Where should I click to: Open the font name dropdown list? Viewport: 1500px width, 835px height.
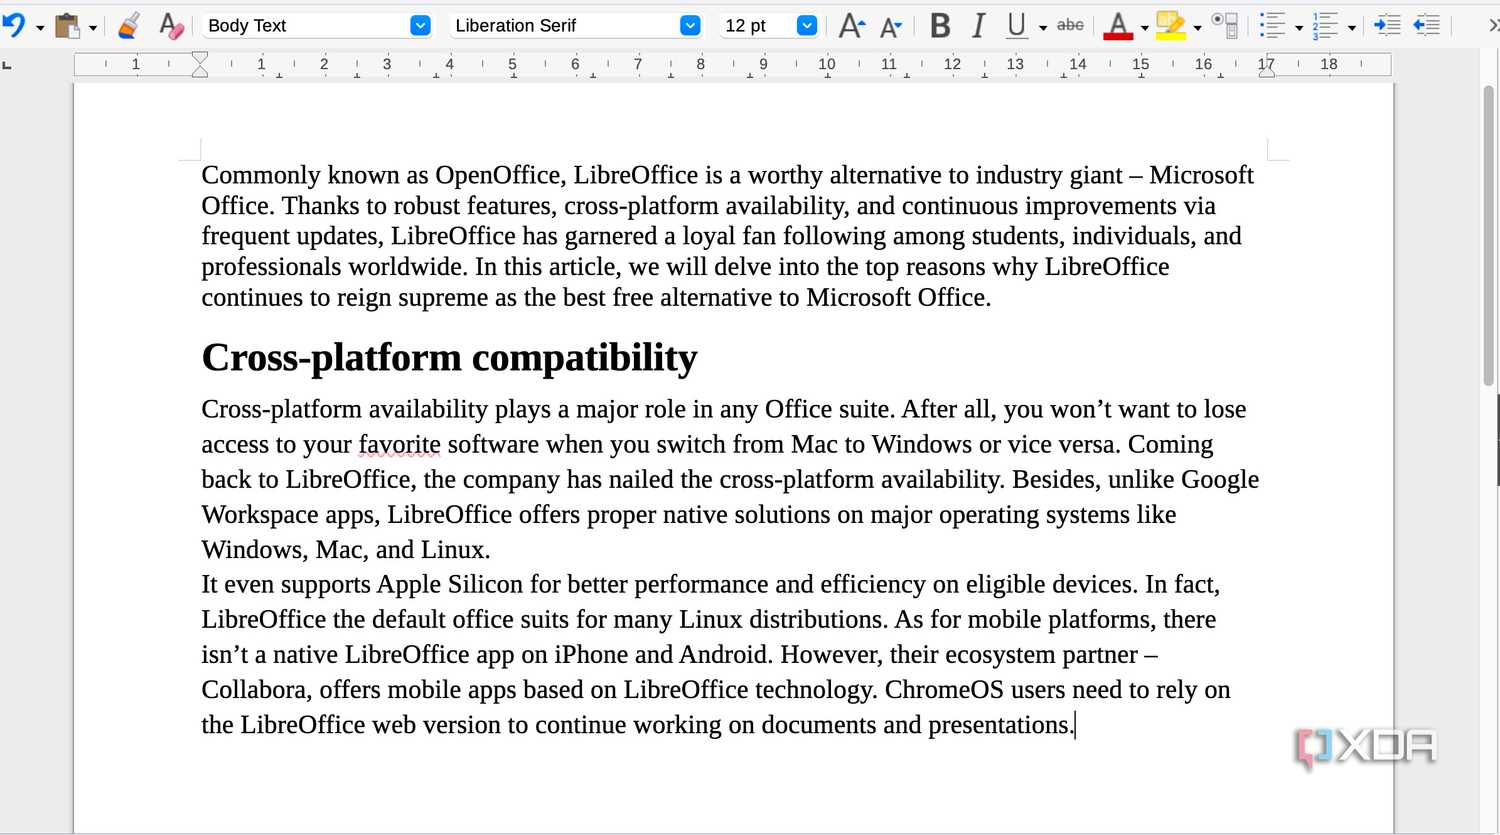click(x=690, y=26)
